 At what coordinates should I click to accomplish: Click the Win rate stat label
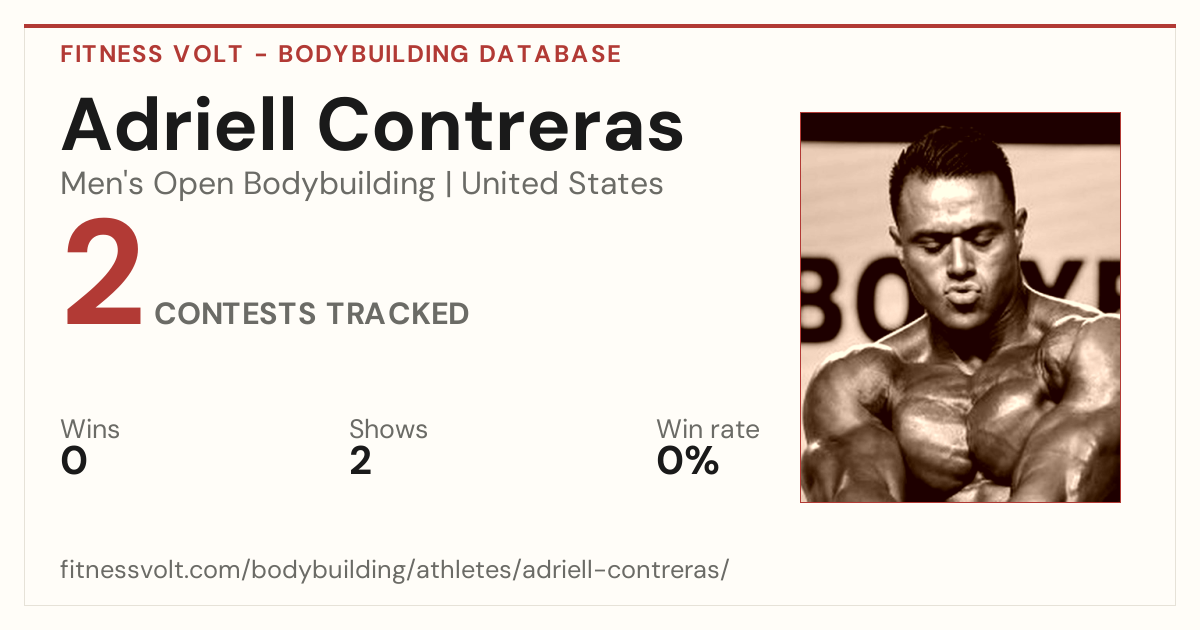[708, 429]
